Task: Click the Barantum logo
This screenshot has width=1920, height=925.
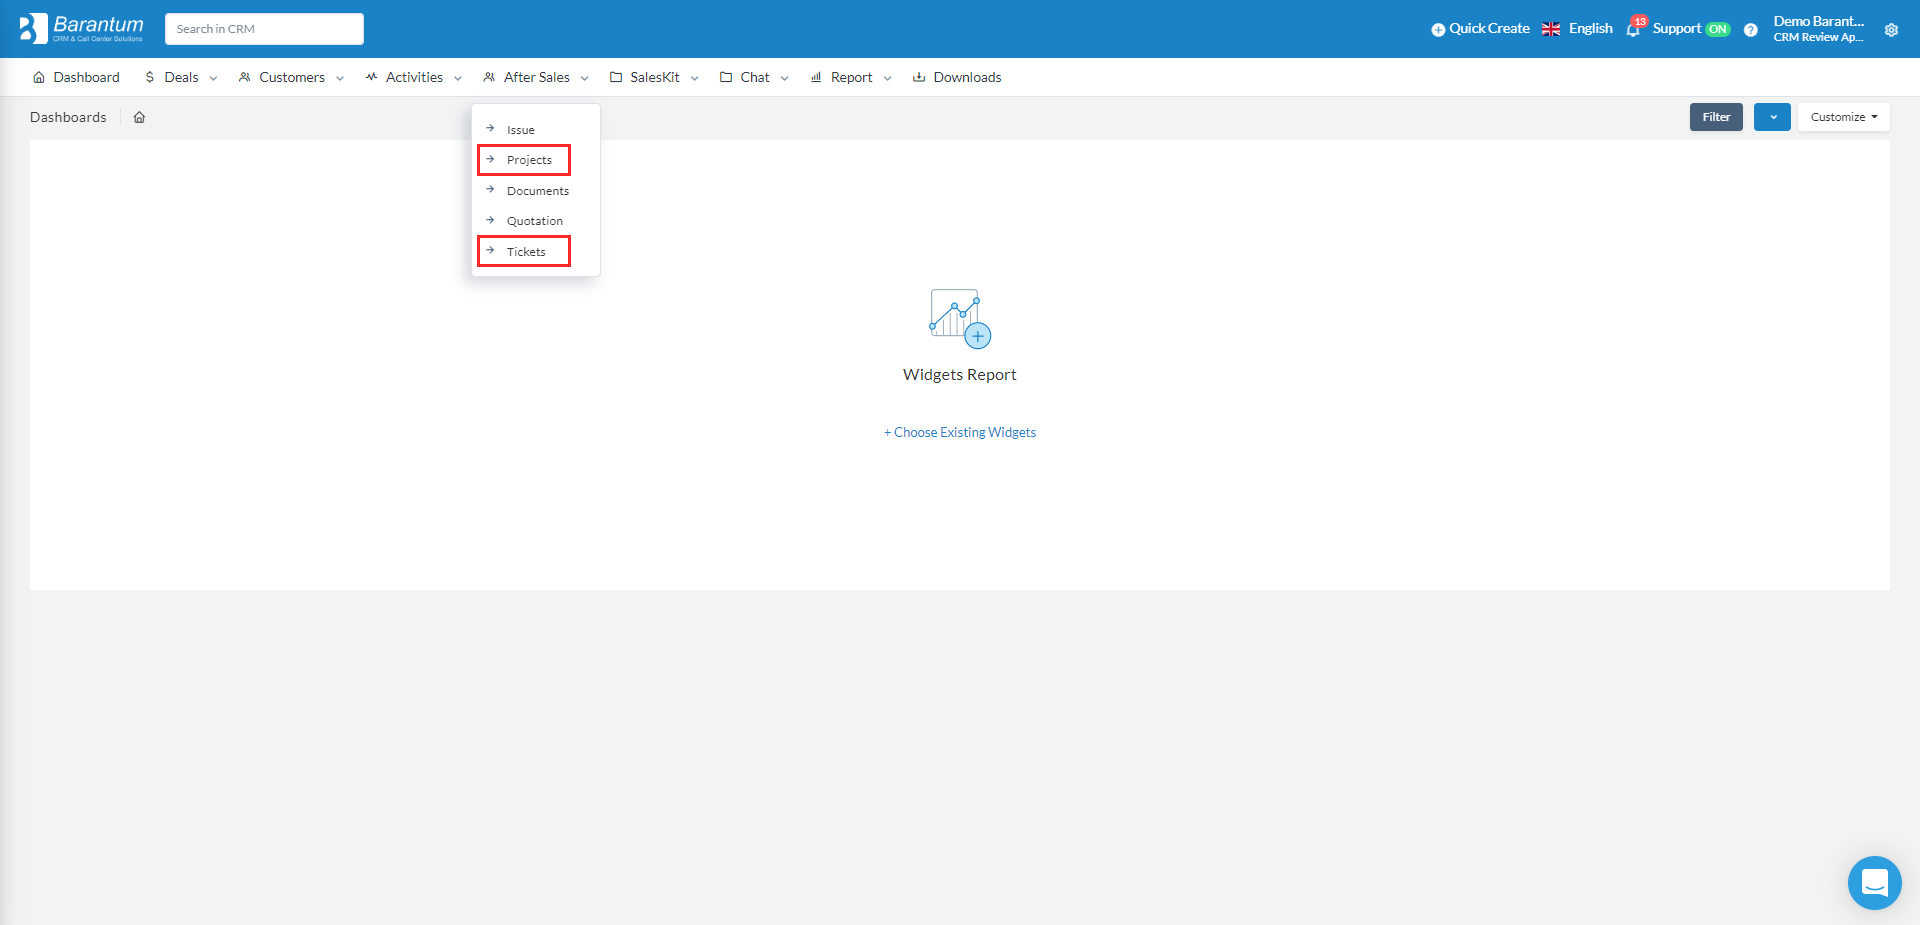Action: [x=82, y=28]
